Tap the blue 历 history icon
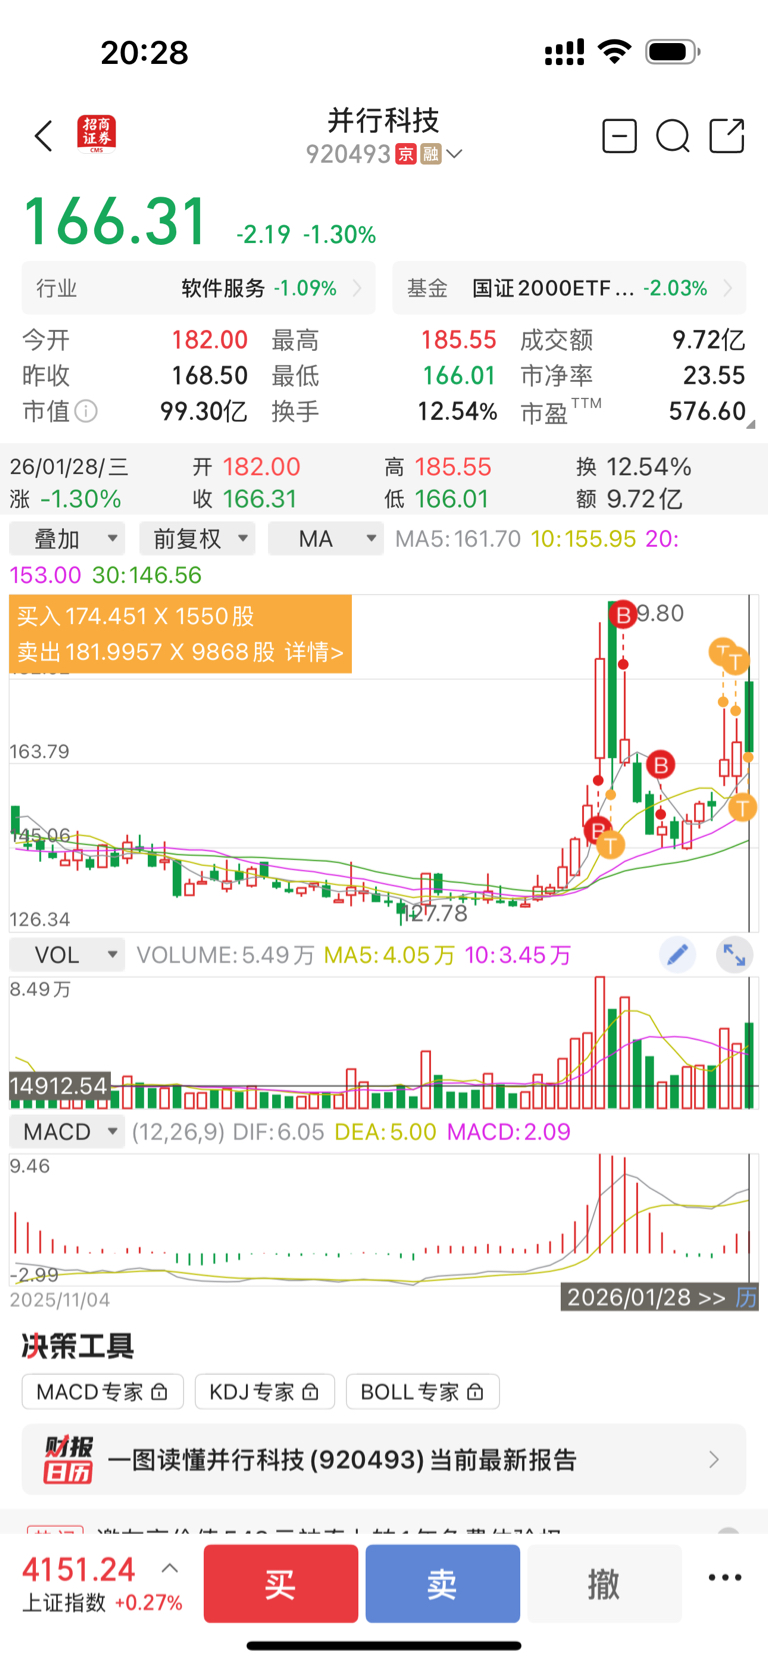Viewport: 768px width, 1665px height. pyautogui.click(x=746, y=1298)
